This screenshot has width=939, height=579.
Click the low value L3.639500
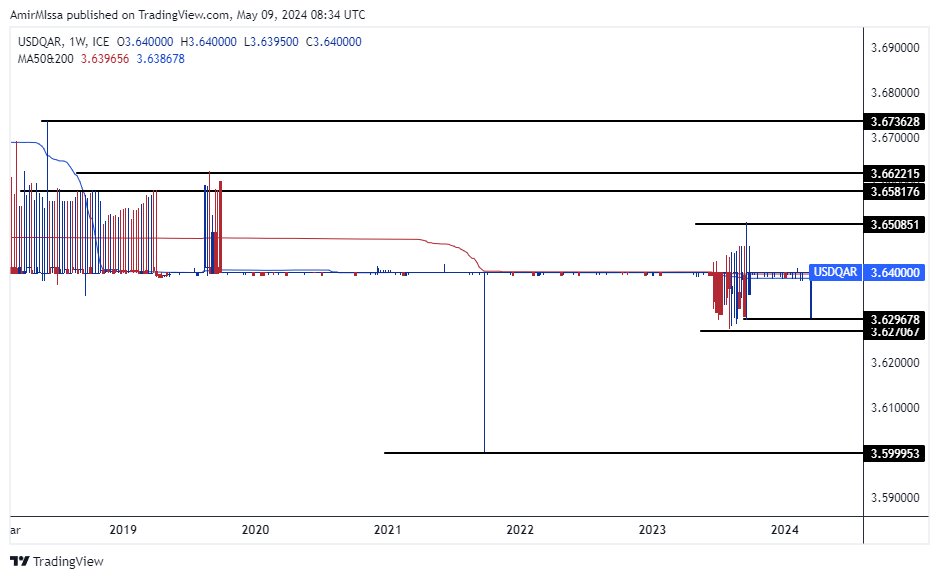click(x=271, y=42)
